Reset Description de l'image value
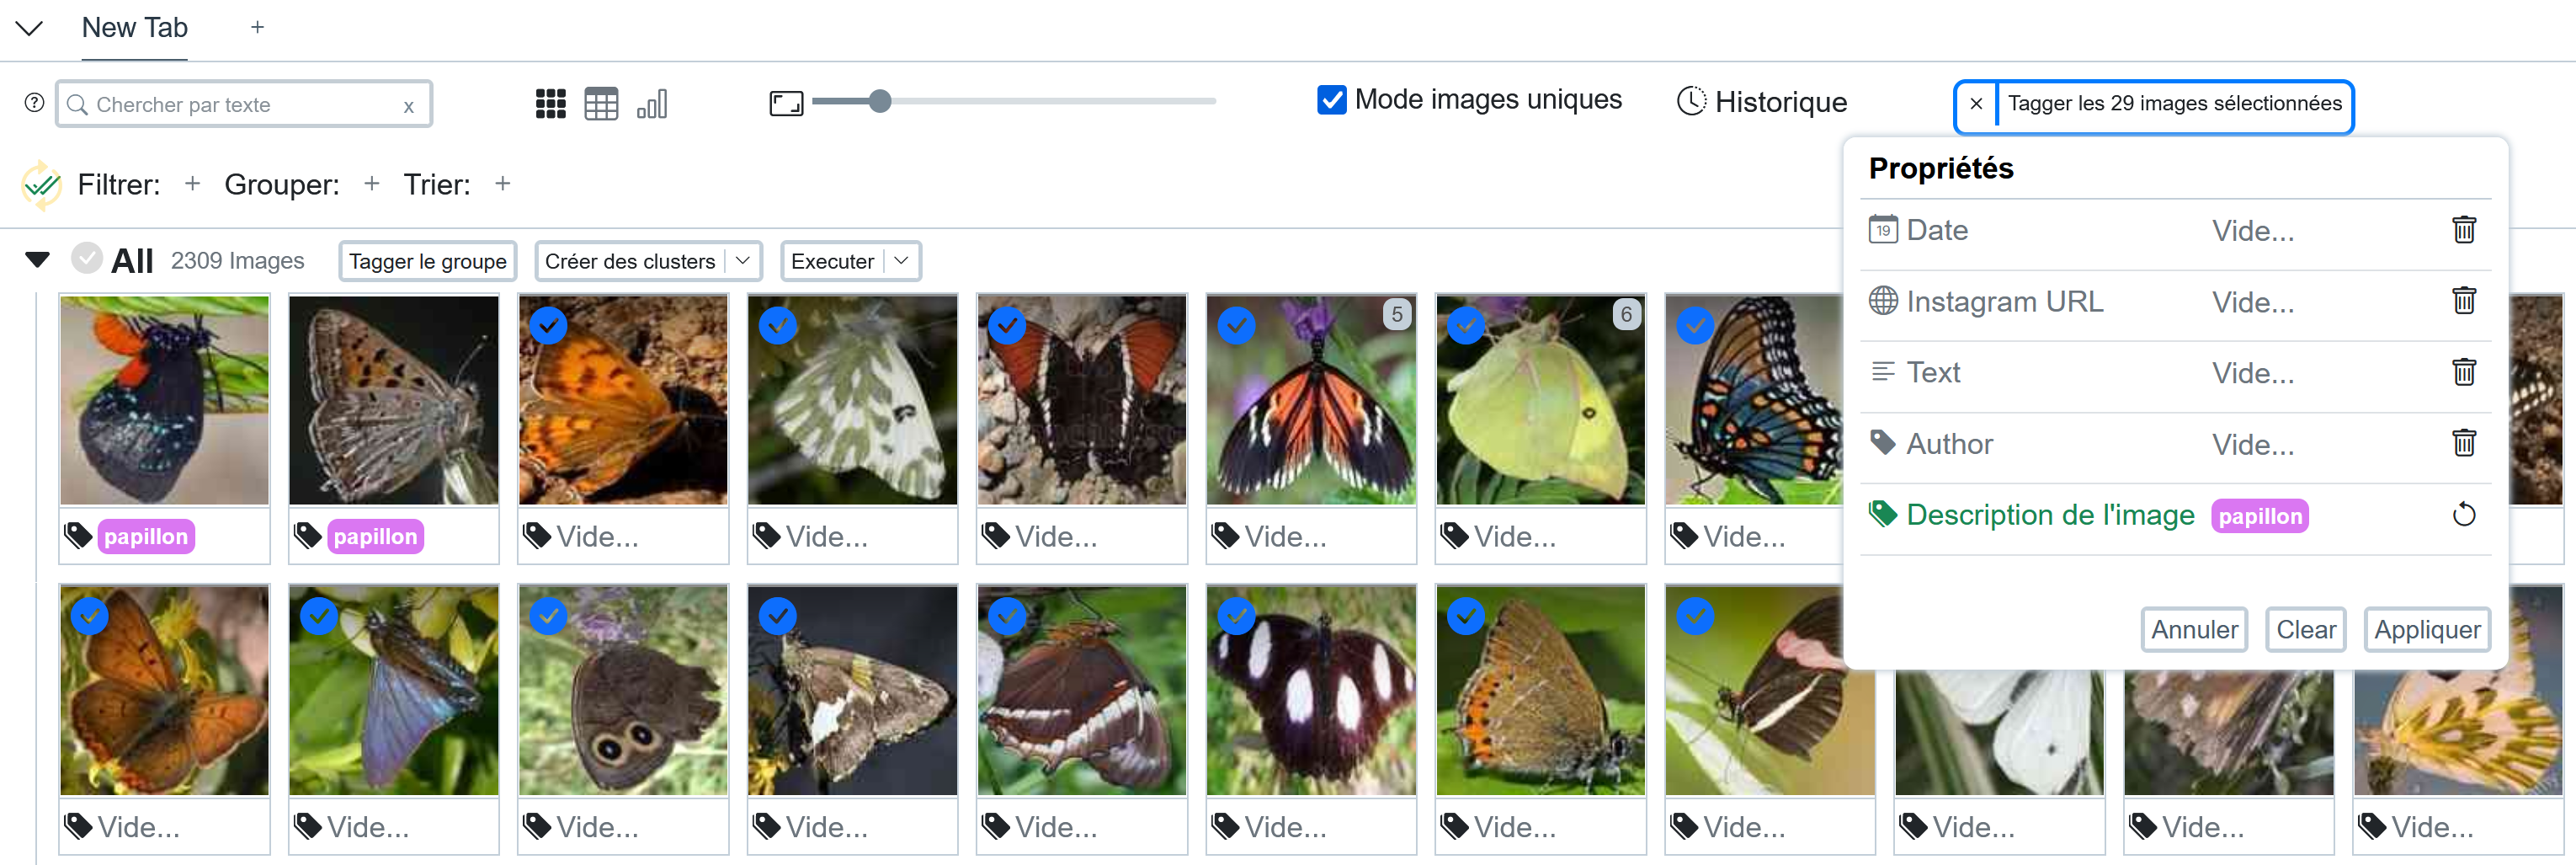 tap(2463, 515)
